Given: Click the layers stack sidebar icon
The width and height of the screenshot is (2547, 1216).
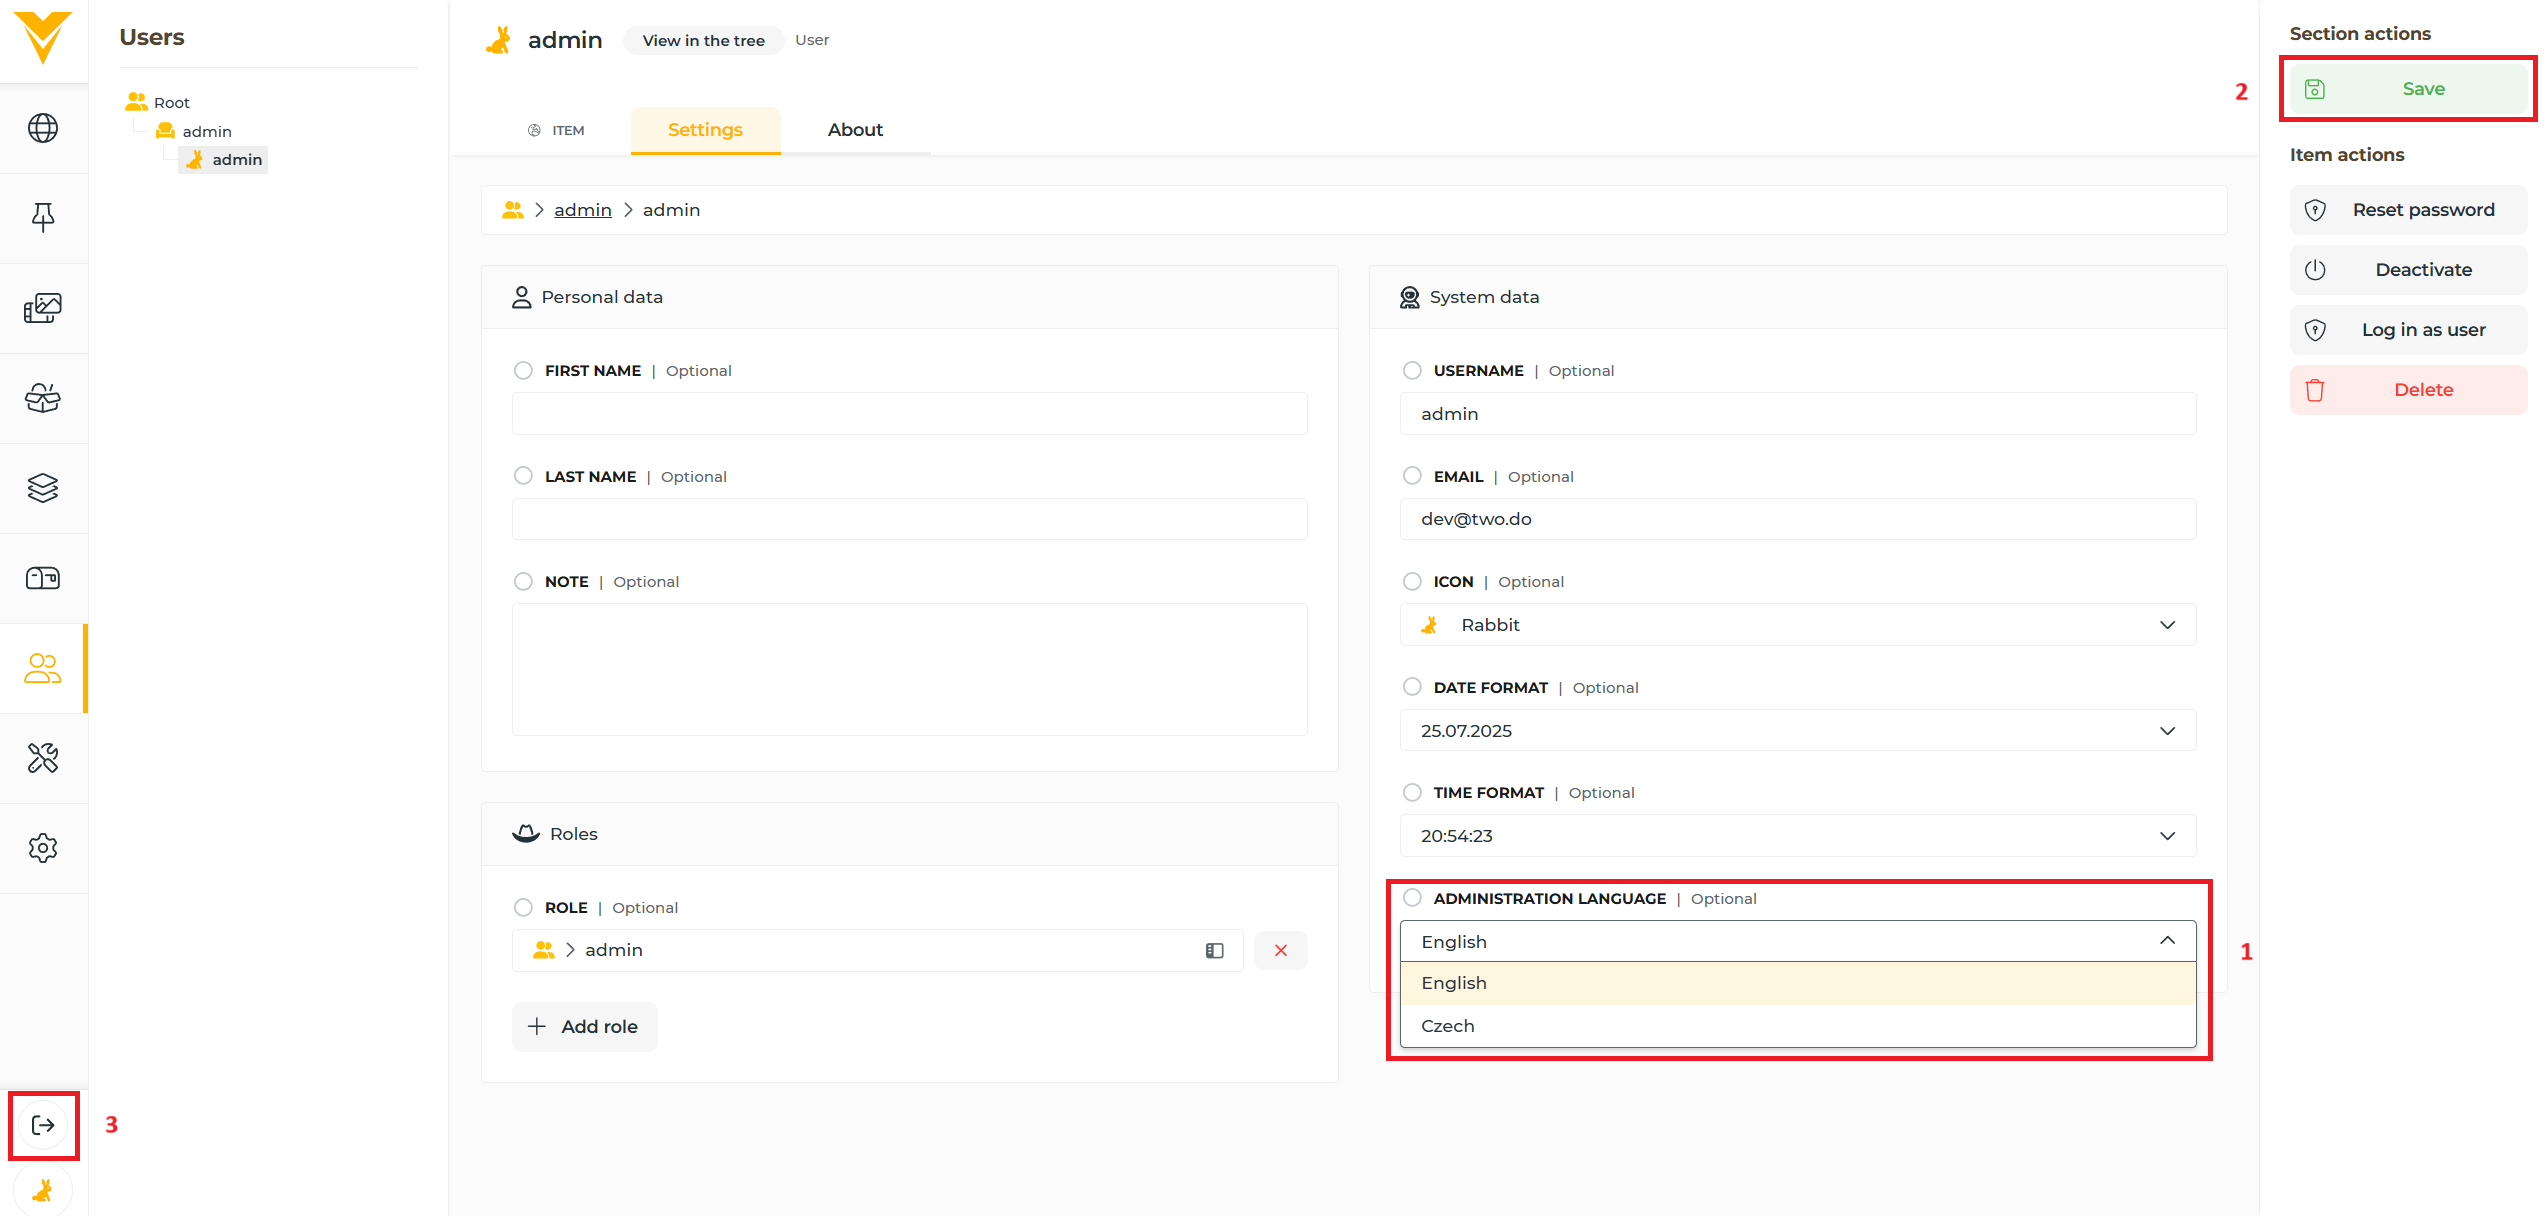Looking at the screenshot, I should 43,488.
